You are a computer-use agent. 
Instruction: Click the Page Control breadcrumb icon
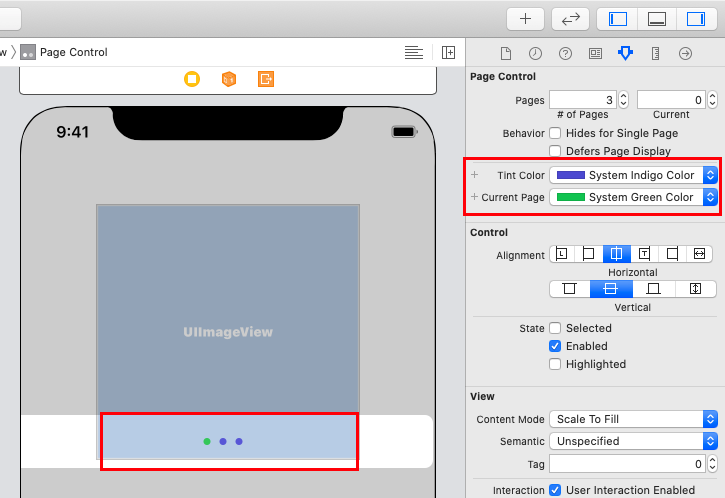pyautogui.click(x=28, y=52)
